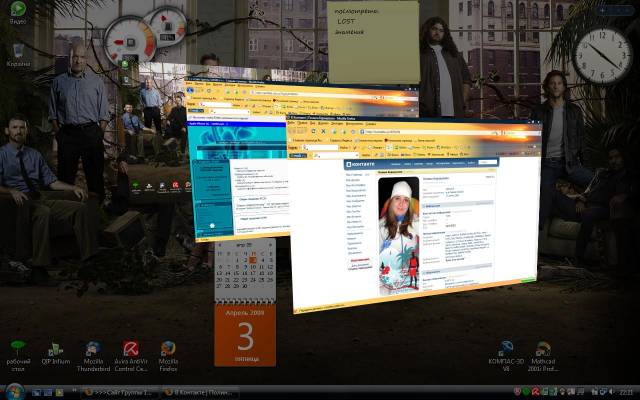This screenshot has height=400, width=640.
Task: Click the profile photo on VKontakte page
Action: pyautogui.click(x=398, y=234)
